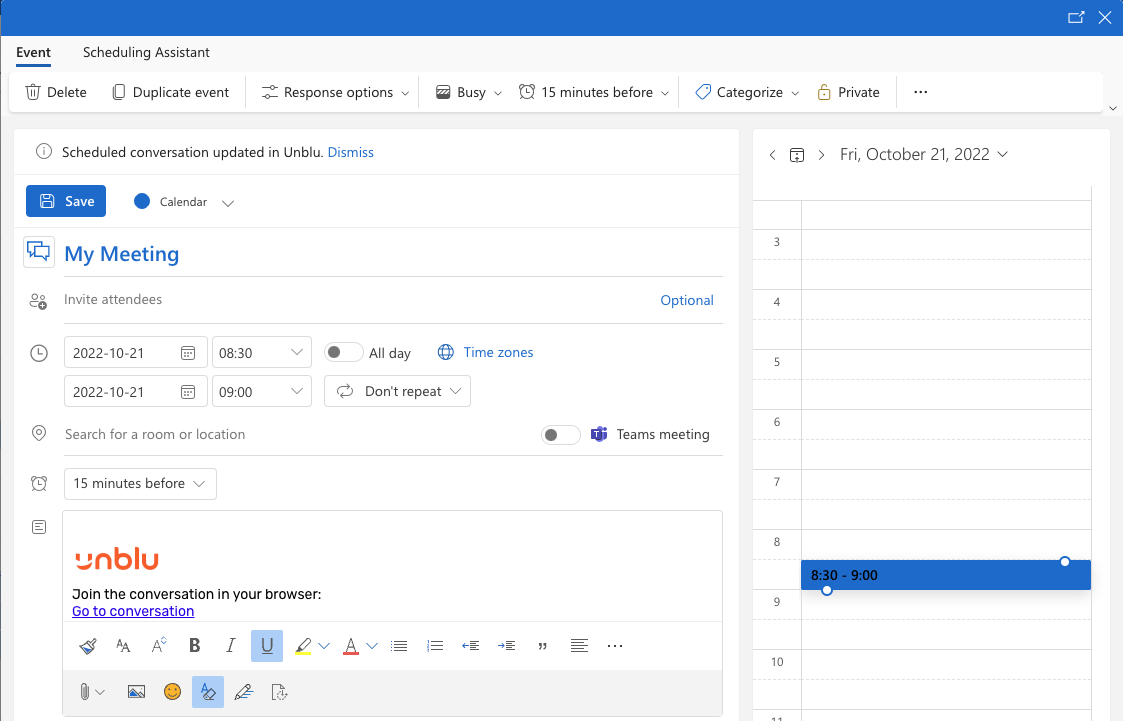
Task: Dismiss the Unblu notification
Action: click(x=350, y=152)
